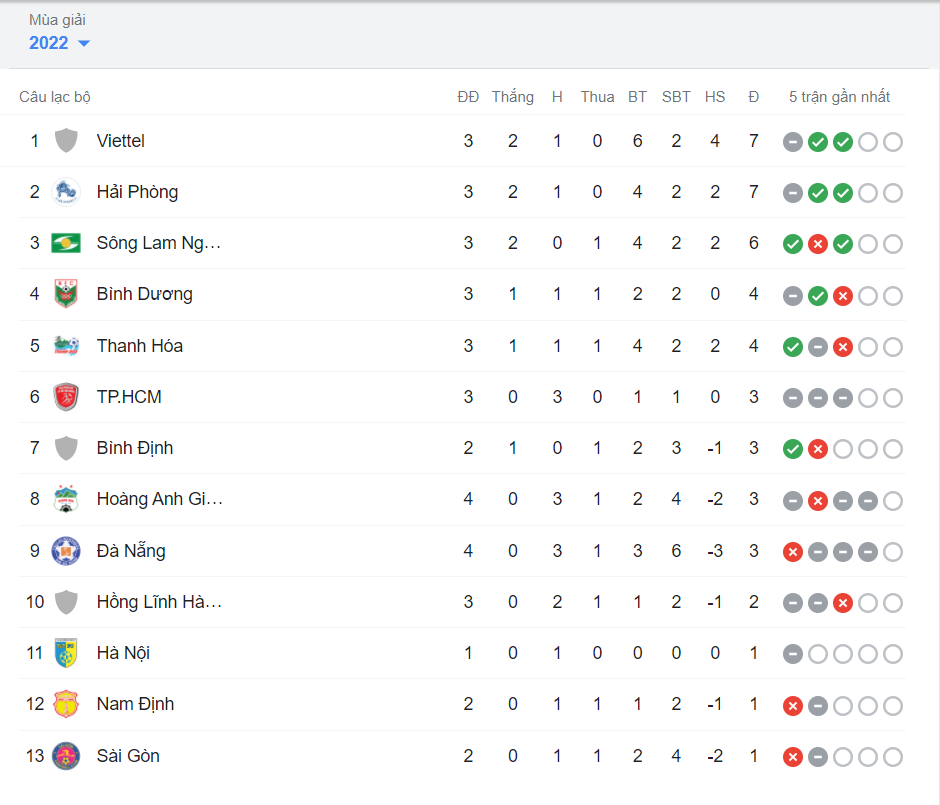Click the points value 7 for Viettel
Image resolution: width=940 pixels, height=805 pixels.
753,141
